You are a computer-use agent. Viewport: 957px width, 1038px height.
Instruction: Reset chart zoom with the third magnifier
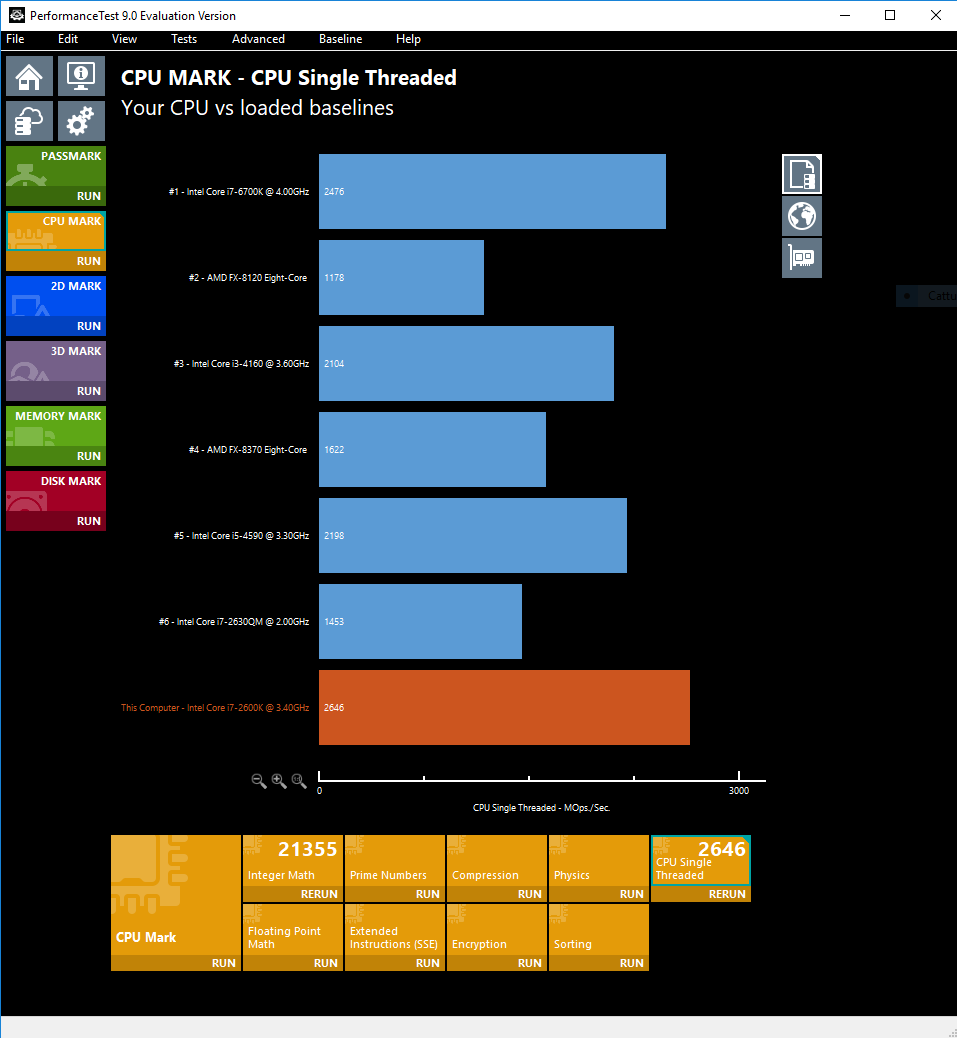pyautogui.click(x=299, y=781)
